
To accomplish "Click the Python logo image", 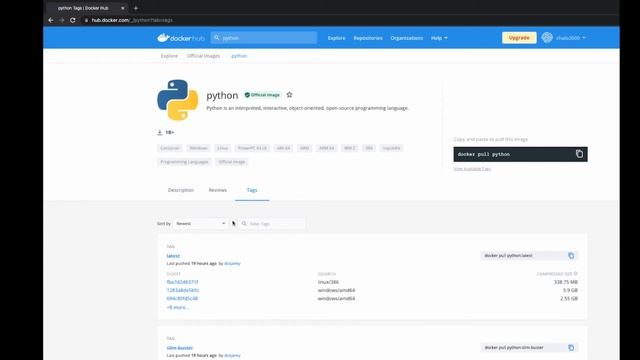I will click(x=178, y=100).
